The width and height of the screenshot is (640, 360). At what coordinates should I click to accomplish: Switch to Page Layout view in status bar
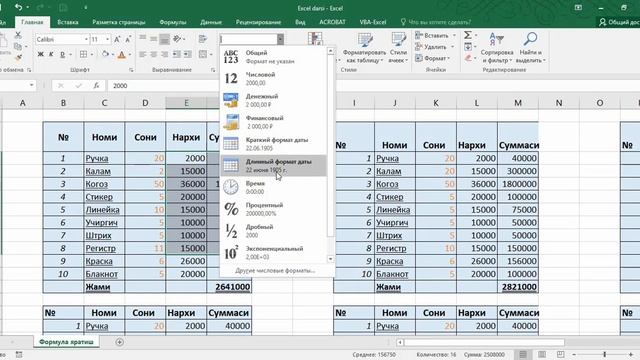point(542,354)
